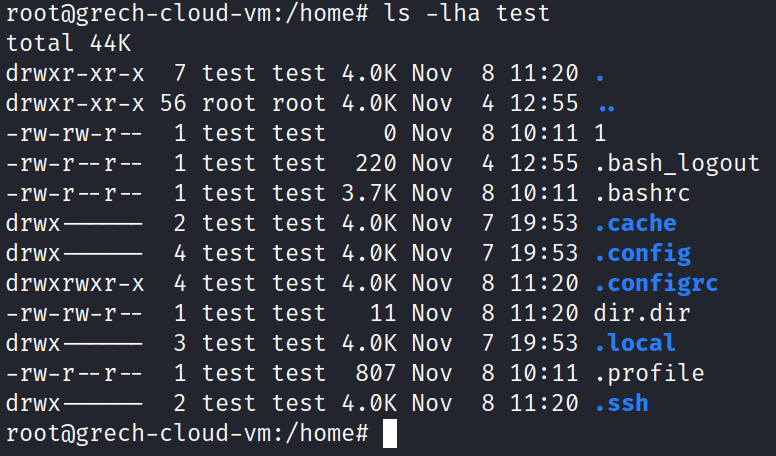Image resolution: width=776 pixels, height=456 pixels.
Task: Click the 'root root' owner text
Action: [264, 103]
